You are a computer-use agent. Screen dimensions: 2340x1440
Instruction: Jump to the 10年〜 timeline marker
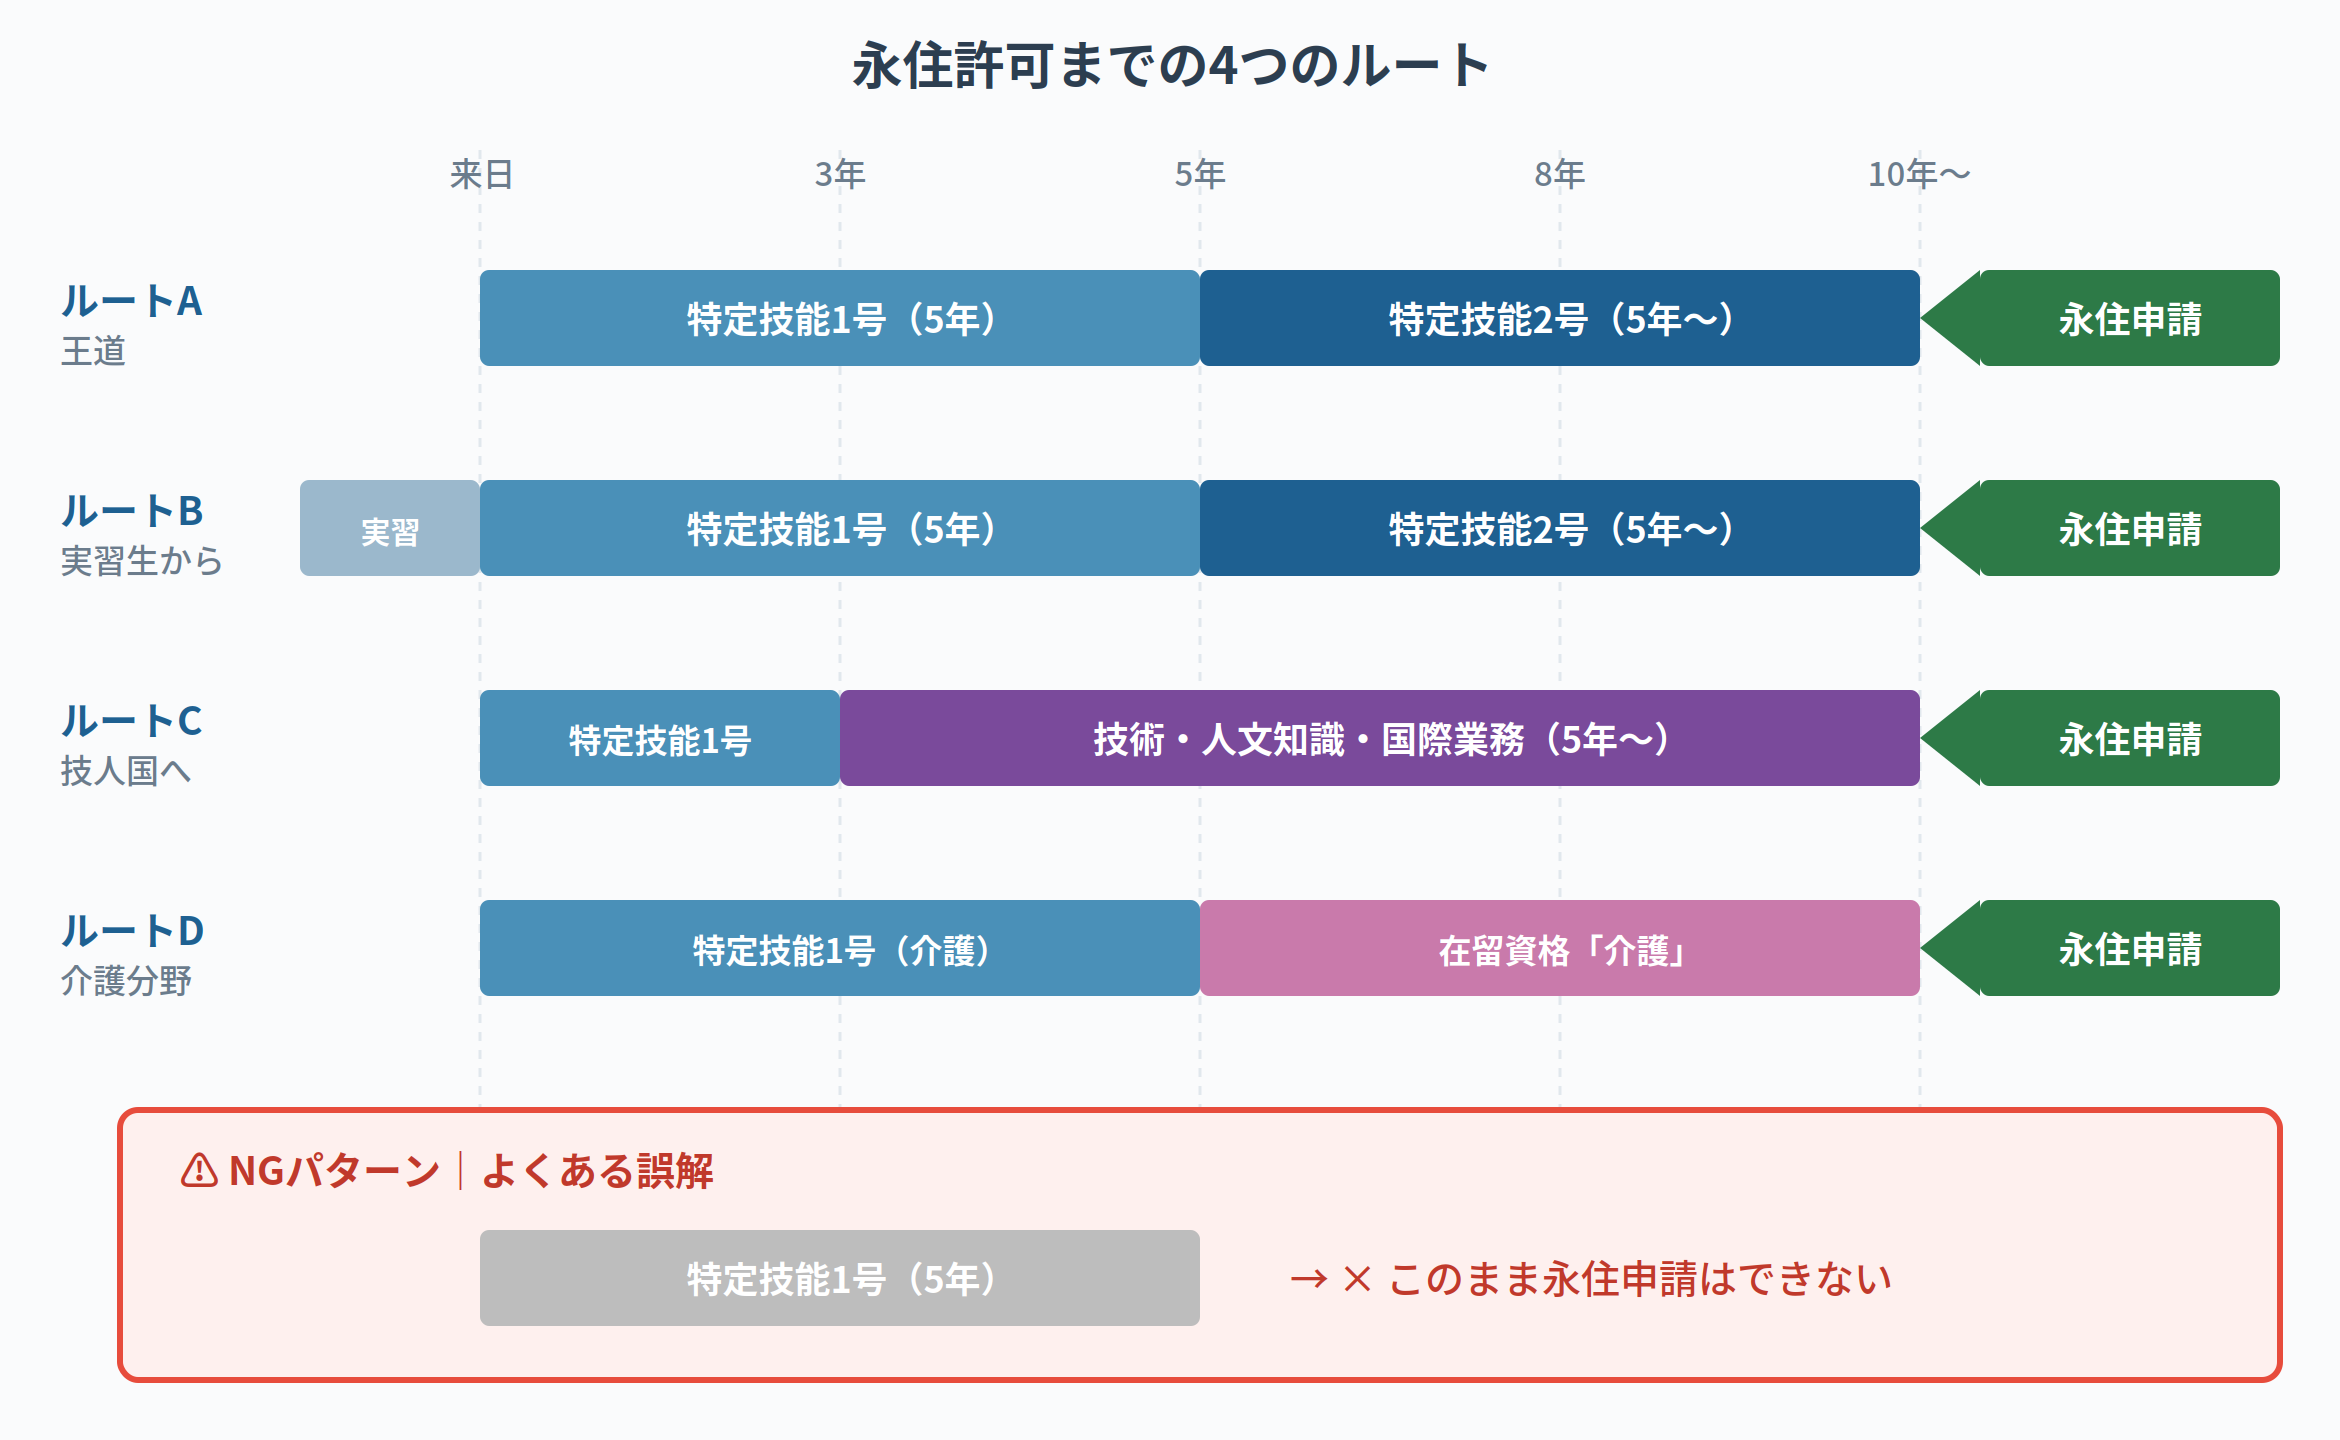tap(1918, 175)
